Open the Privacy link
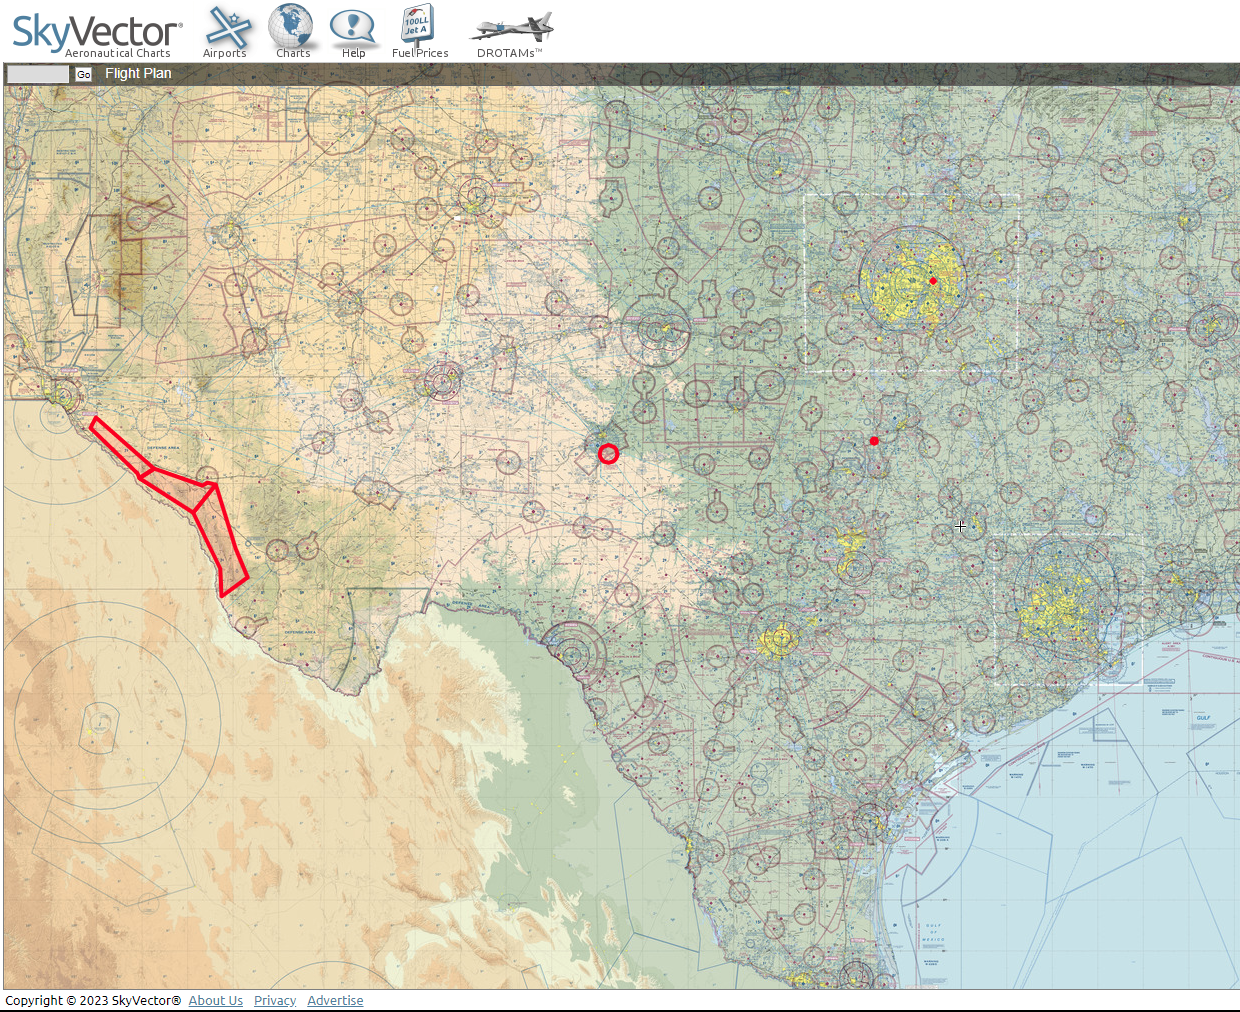1240x1012 pixels. [275, 1000]
